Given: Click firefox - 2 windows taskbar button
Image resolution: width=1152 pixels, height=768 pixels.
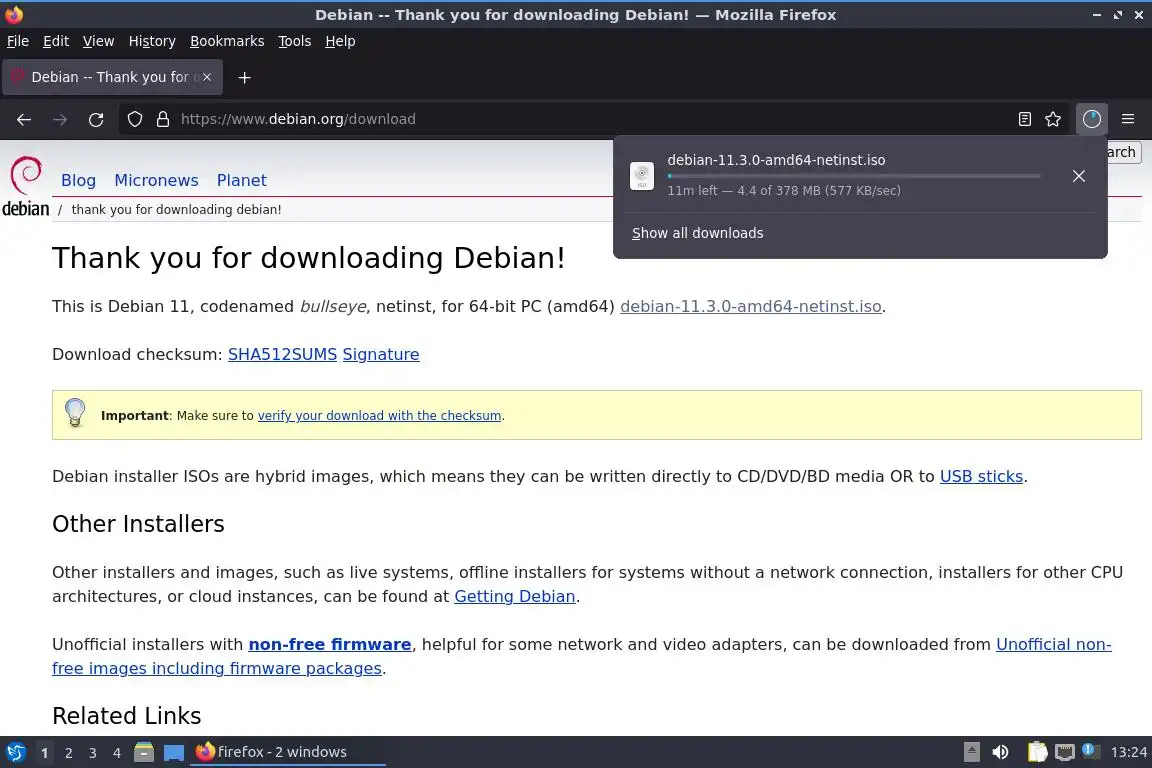Looking at the screenshot, I should (x=287, y=752).
